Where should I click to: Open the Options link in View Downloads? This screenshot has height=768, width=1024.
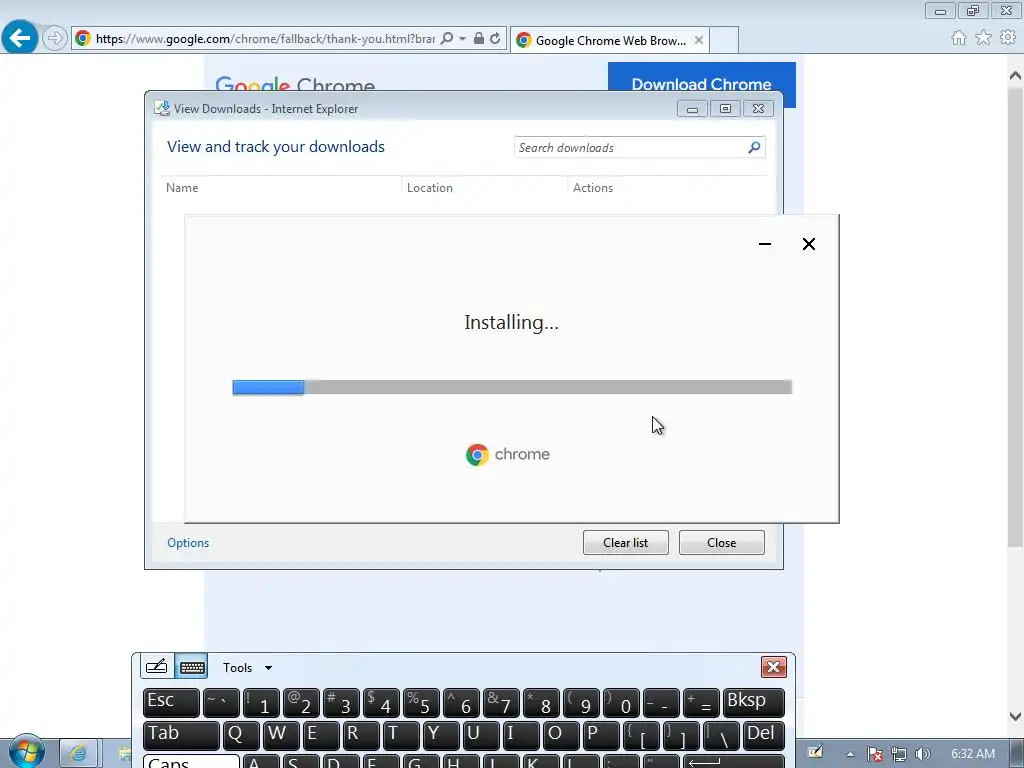[188, 543]
